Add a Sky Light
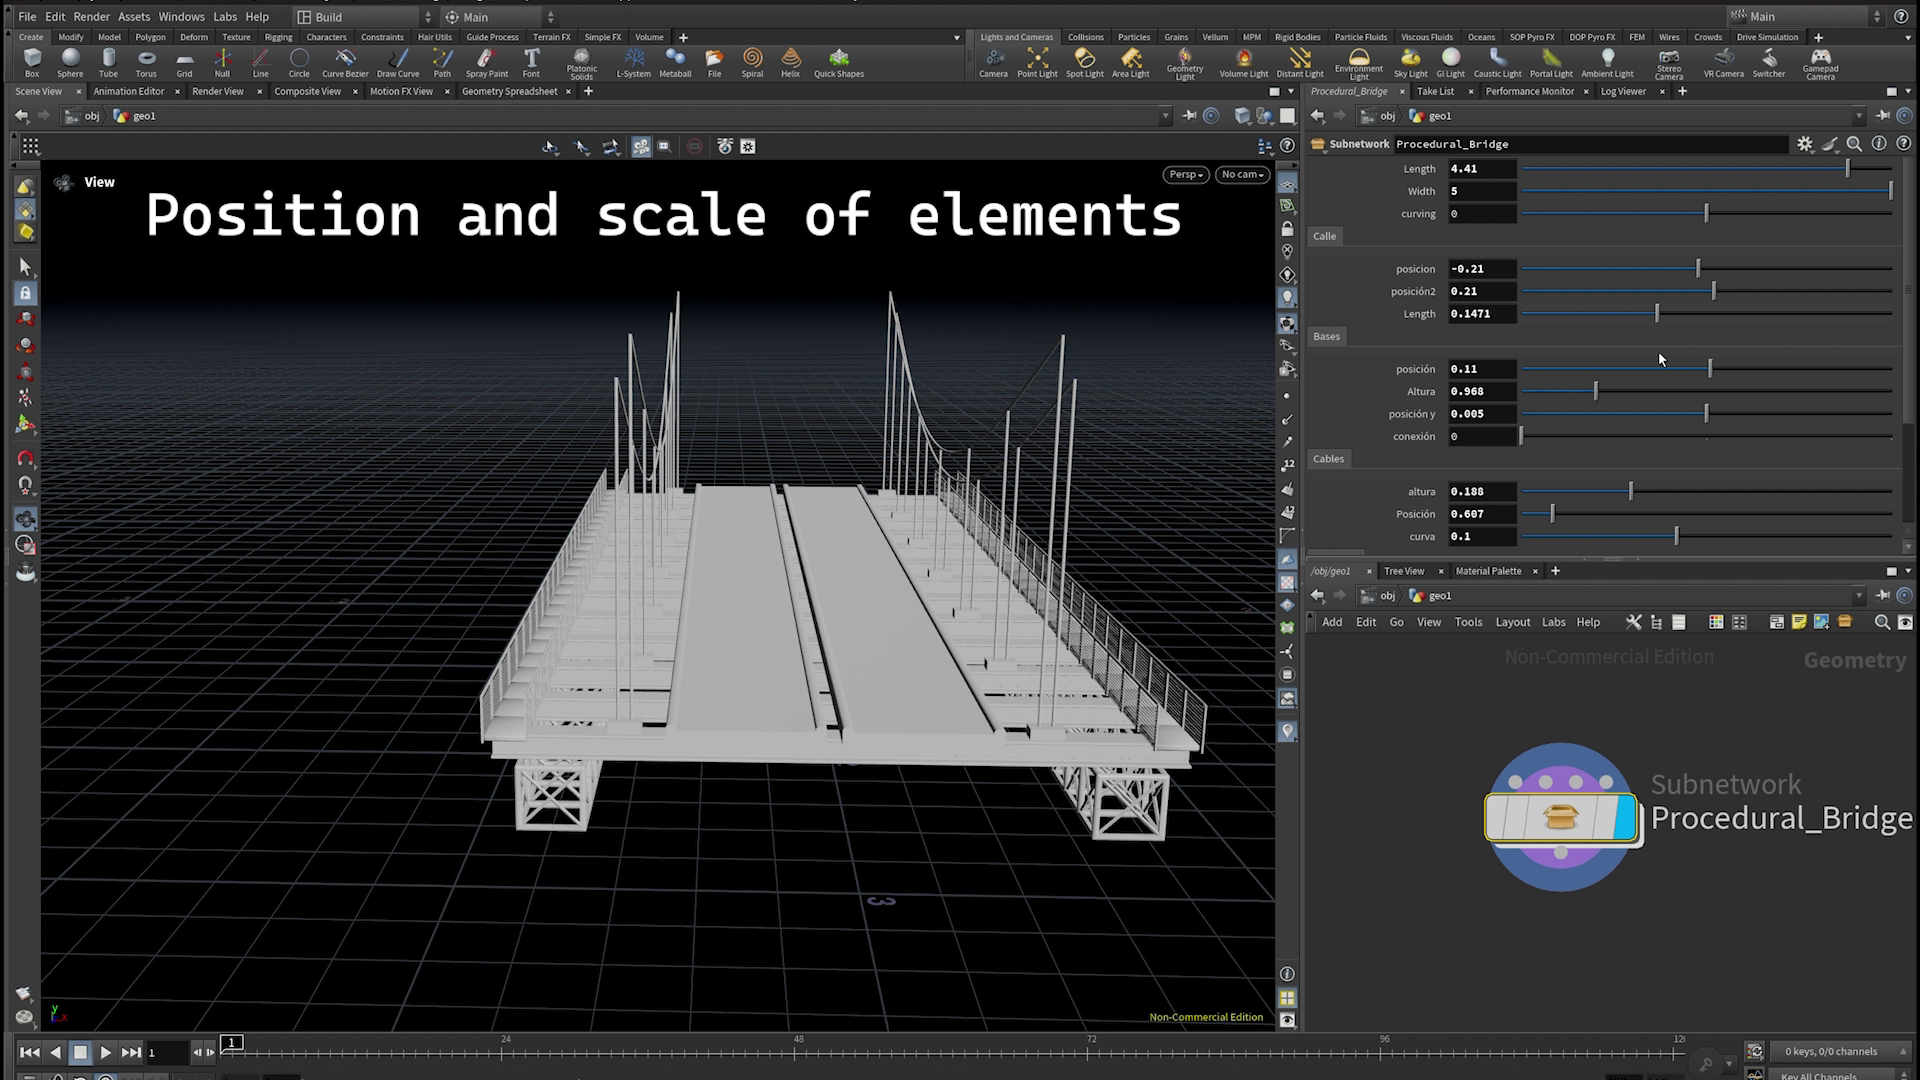 coord(1410,62)
